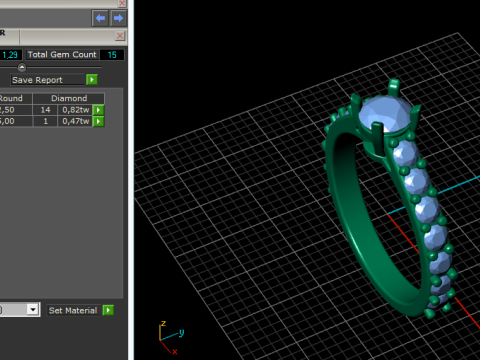The height and width of the screenshot is (360, 480).
Task: Select the Total Gem Count value 15
Action: (112, 55)
